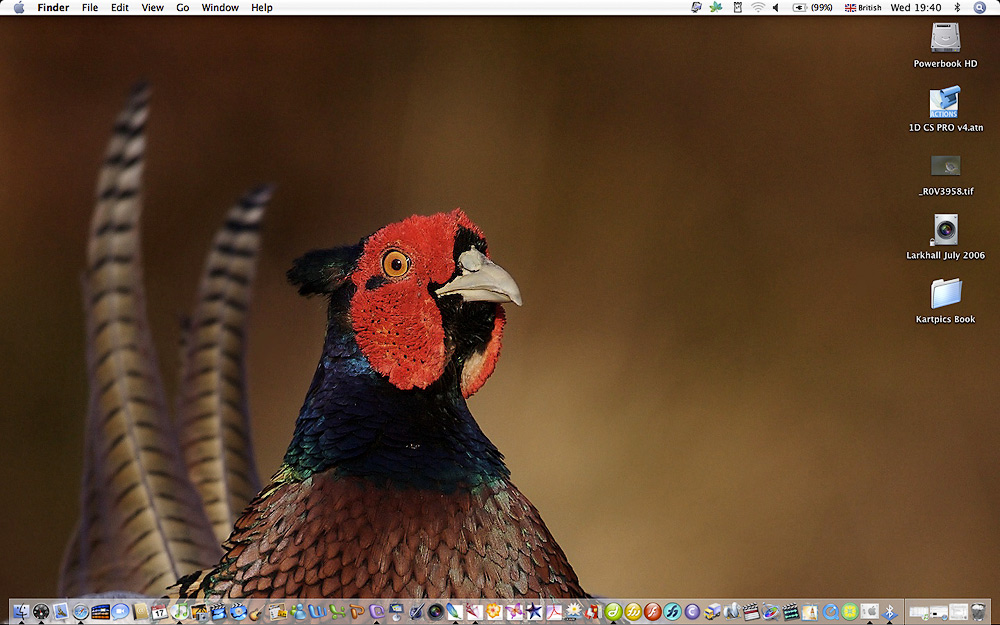Screen dimensions: 1000x625
Task: Open iDVD from the Dock
Action: pos(238,612)
